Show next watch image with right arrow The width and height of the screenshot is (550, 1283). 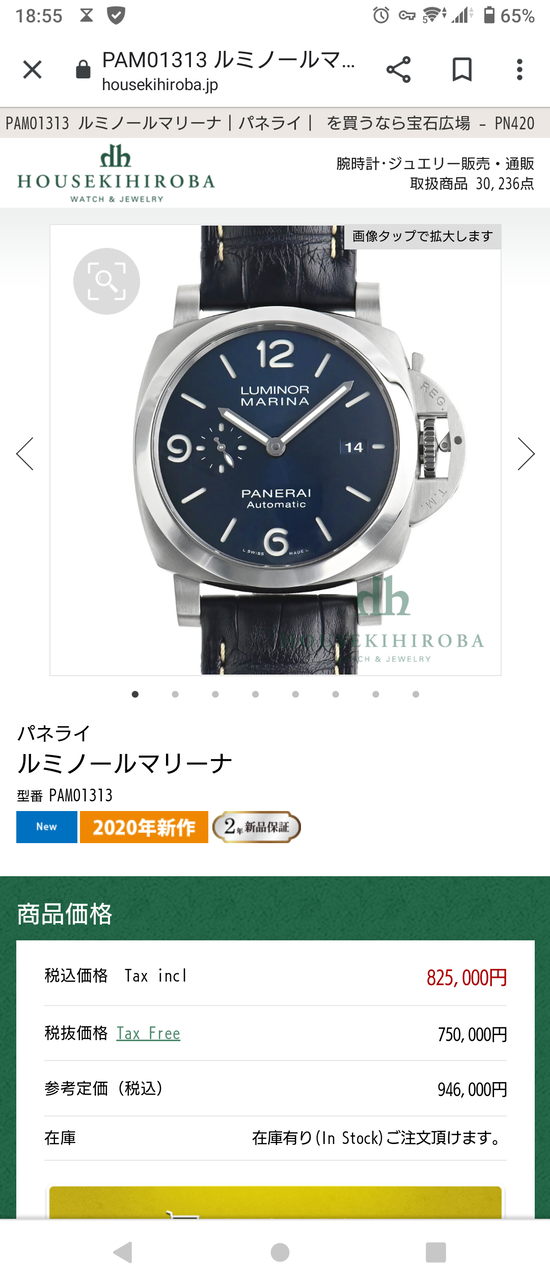[x=525, y=454]
